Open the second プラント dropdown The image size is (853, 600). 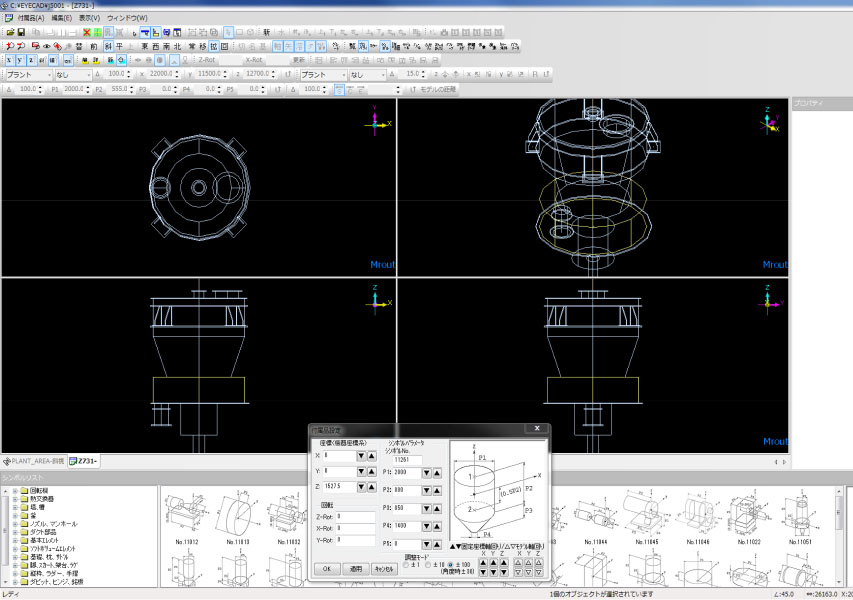click(x=324, y=75)
